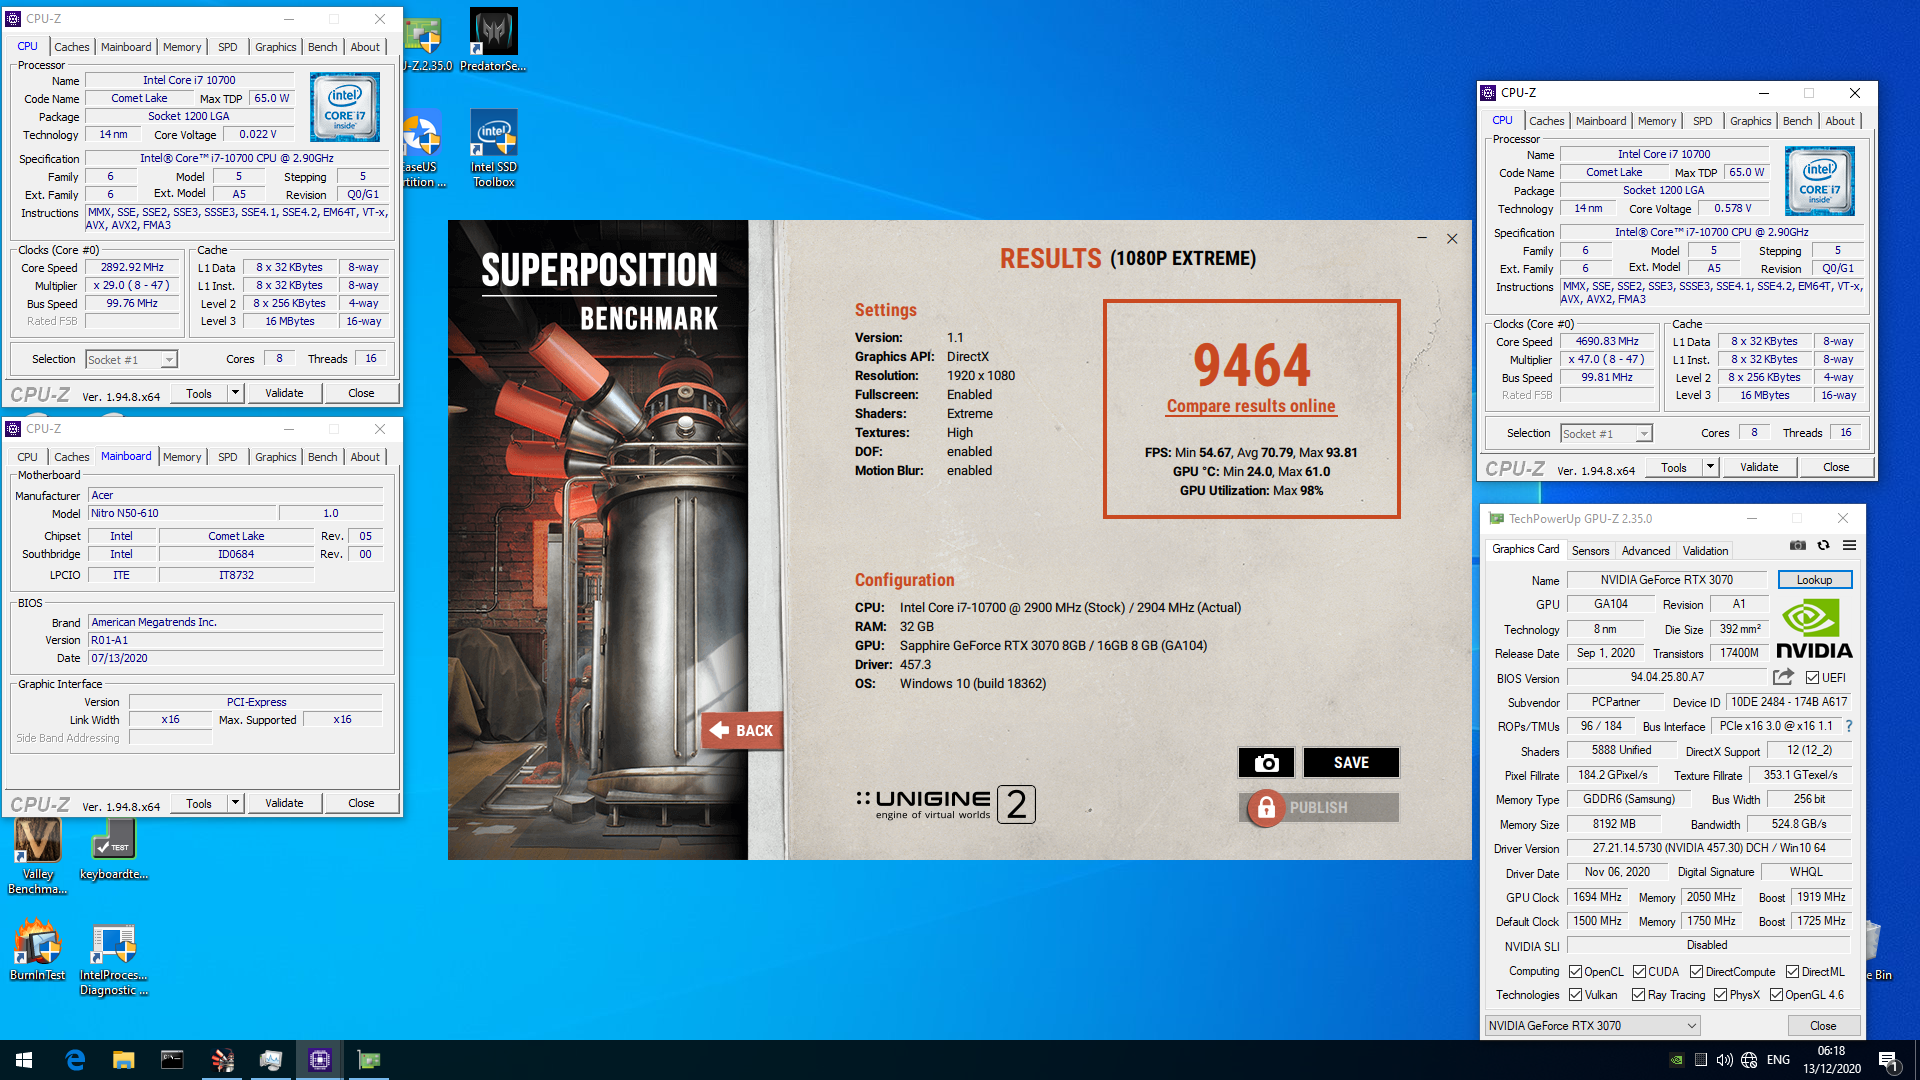Screen dimensions: 1920x1080
Task: Toggle the OpenCL checkbox
Action: pyautogui.click(x=1575, y=972)
